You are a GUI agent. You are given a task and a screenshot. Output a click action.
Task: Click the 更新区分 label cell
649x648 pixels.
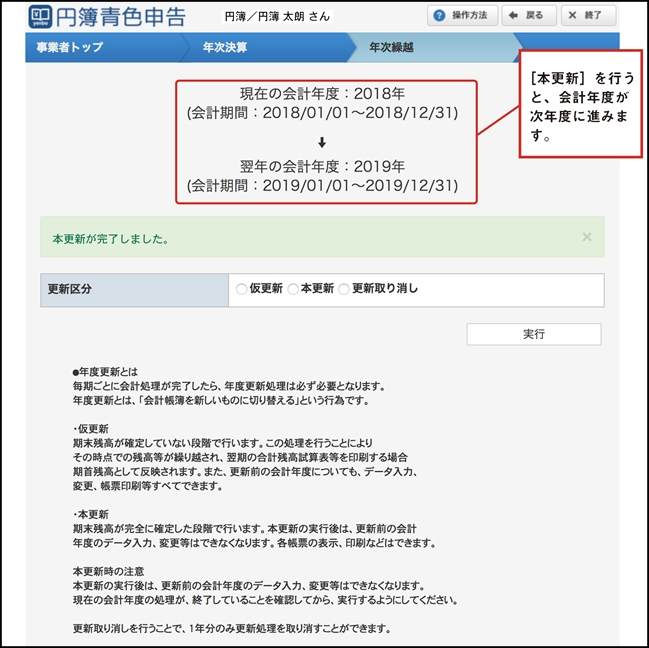click(x=134, y=290)
